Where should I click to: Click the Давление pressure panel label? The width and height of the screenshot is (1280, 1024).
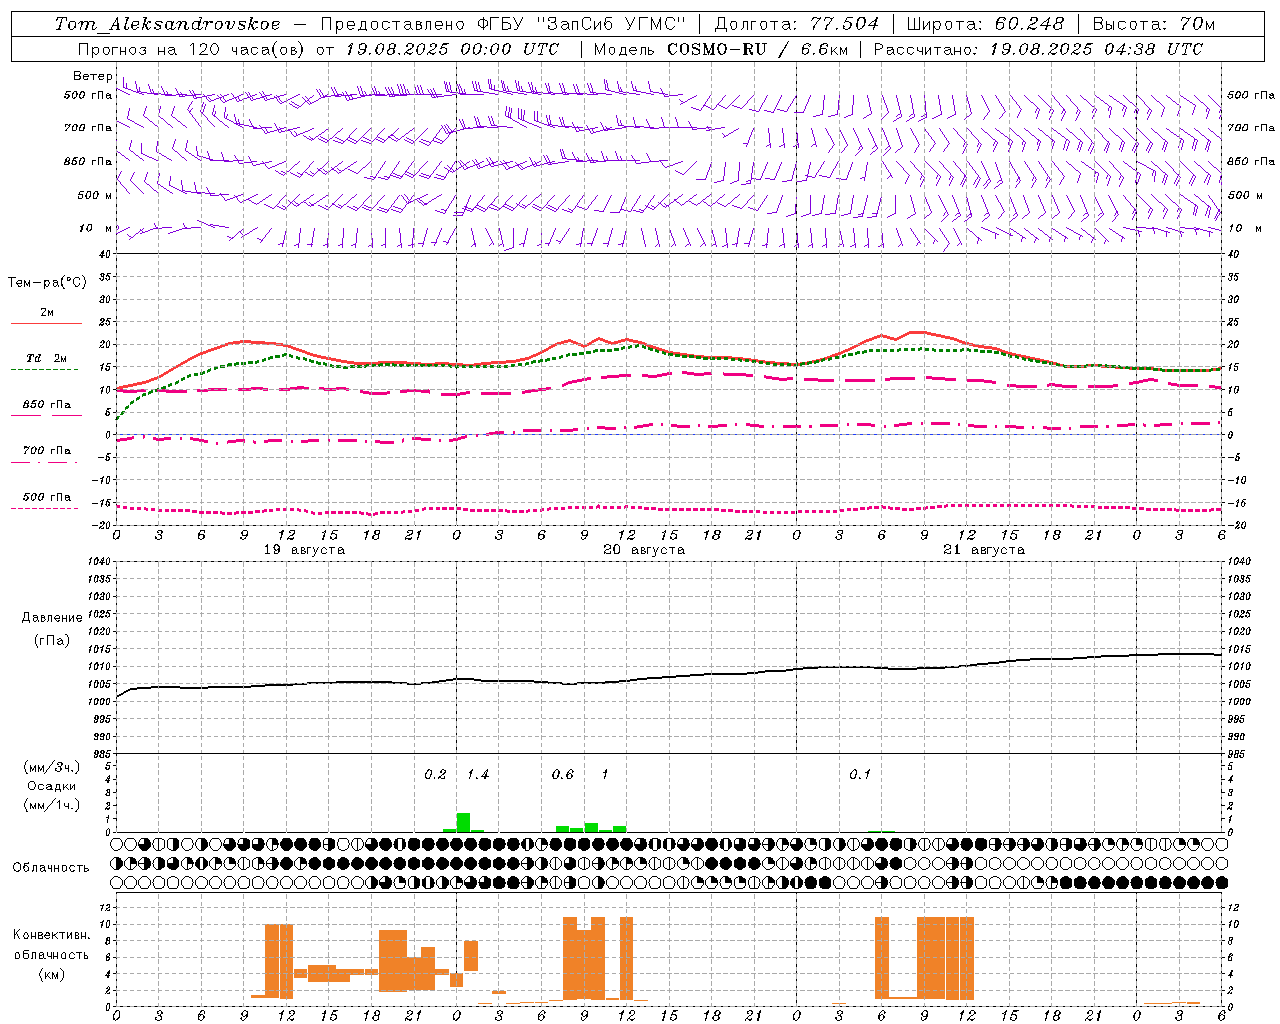[x=52, y=618]
